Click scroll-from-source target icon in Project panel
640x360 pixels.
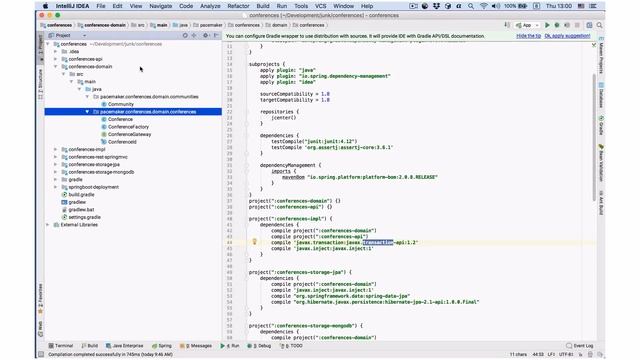(185, 36)
